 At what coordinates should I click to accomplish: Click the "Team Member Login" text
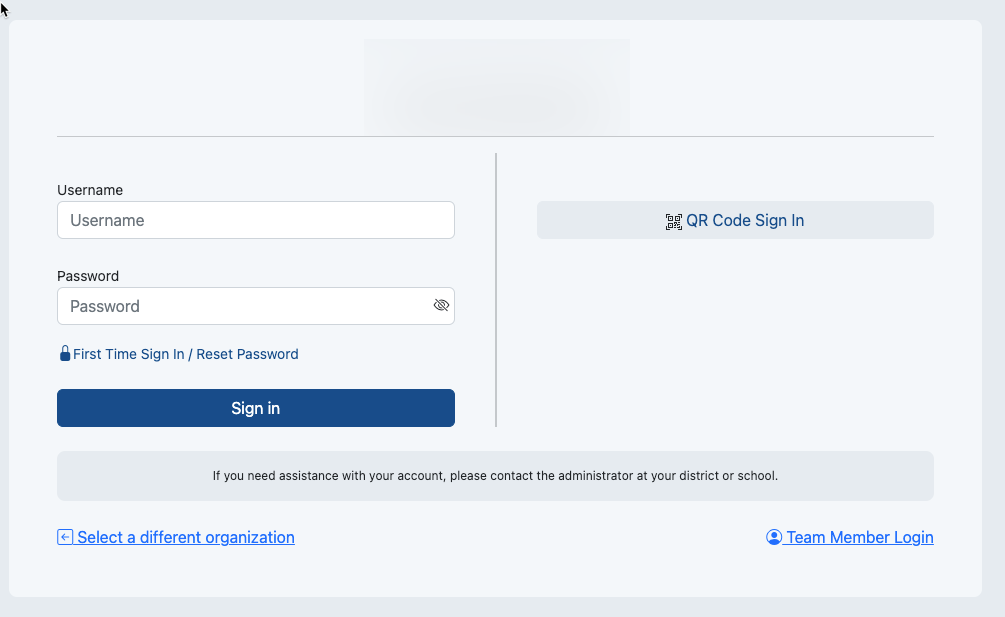point(860,537)
